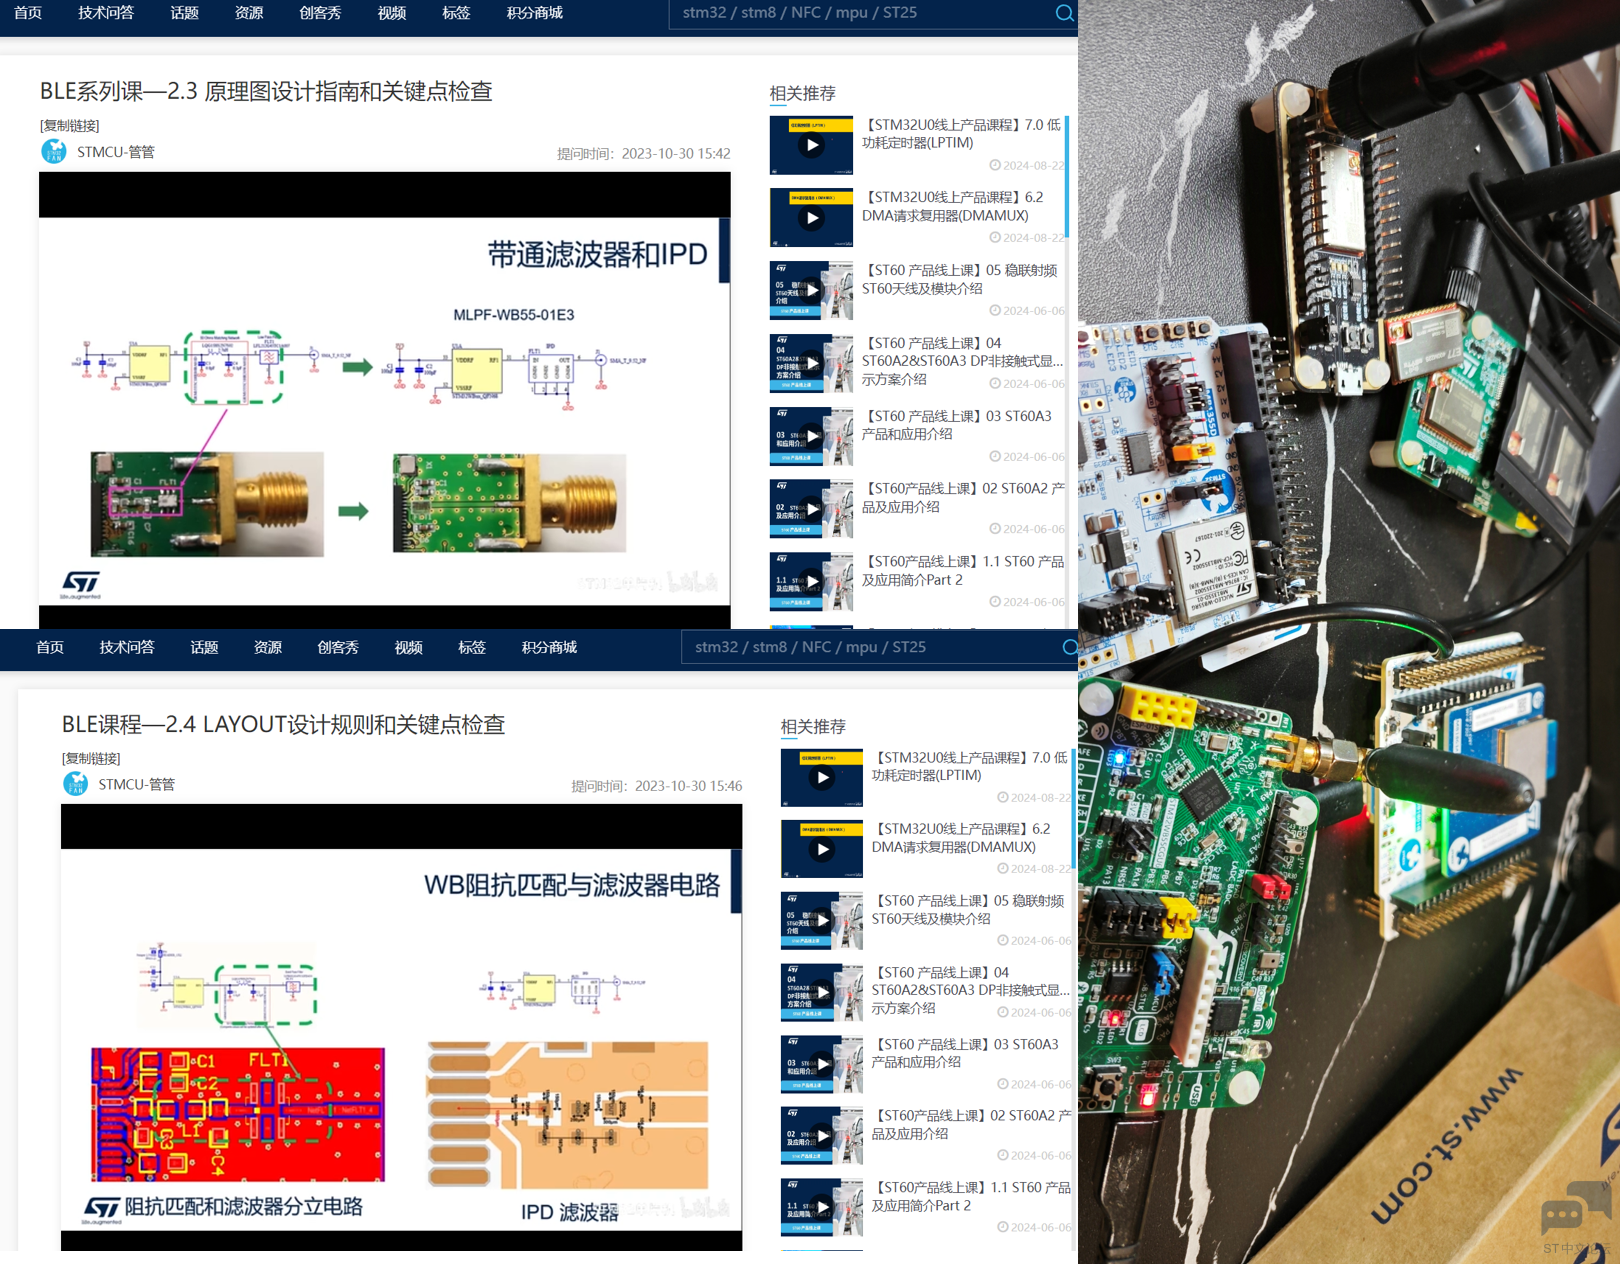Open the 03 ST60A3 产品和应用介绍 title on the 2.4 page
The width and height of the screenshot is (1620, 1264).
click(965, 1053)
